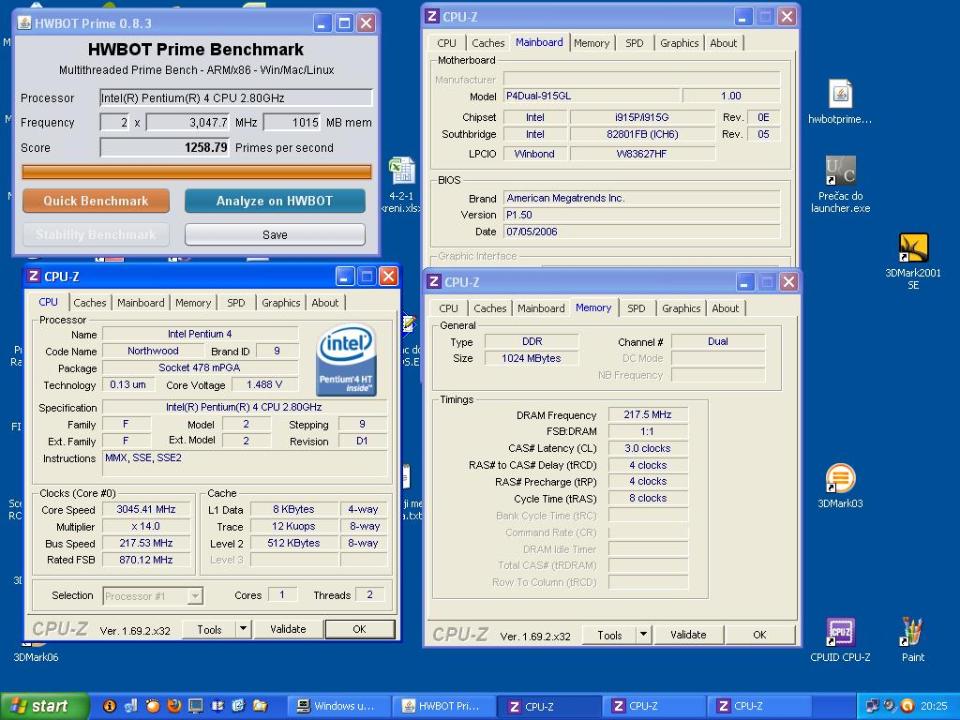Click the DRAM Frequency value 217.5 MHz

pos(648,414)
